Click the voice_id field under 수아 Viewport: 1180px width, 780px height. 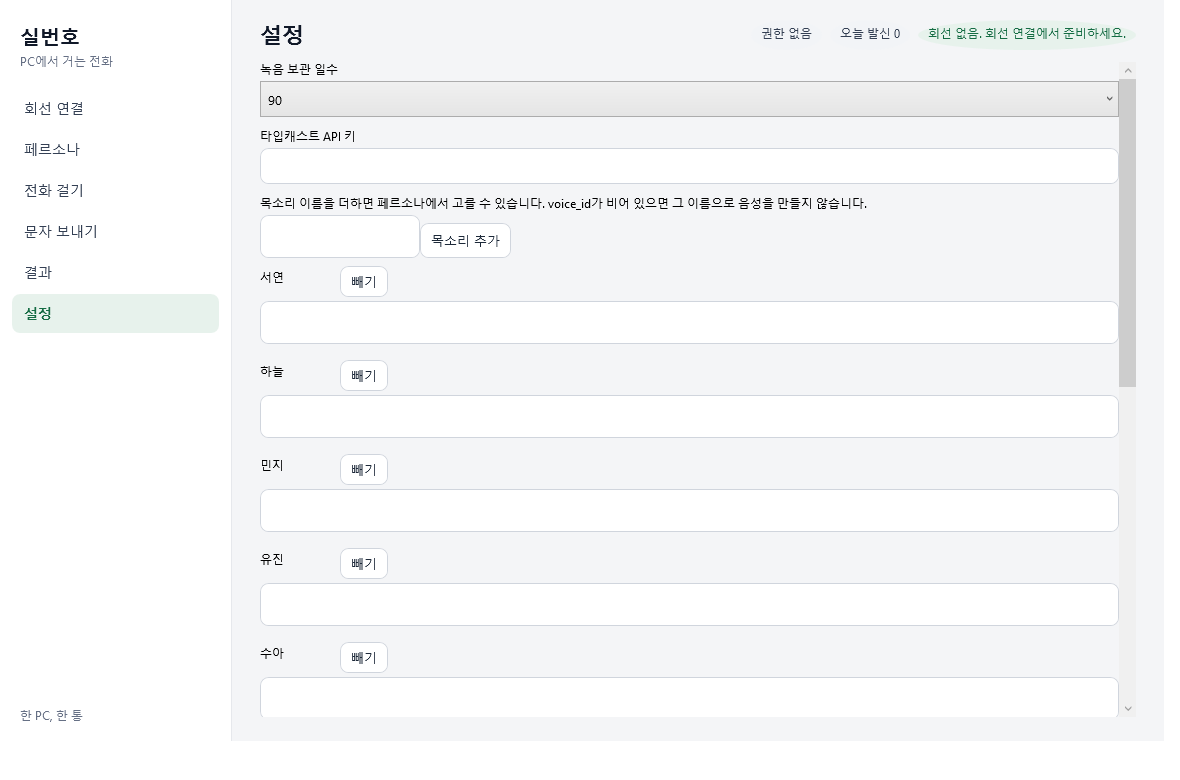pyautogui.click(x=689, y=697)
